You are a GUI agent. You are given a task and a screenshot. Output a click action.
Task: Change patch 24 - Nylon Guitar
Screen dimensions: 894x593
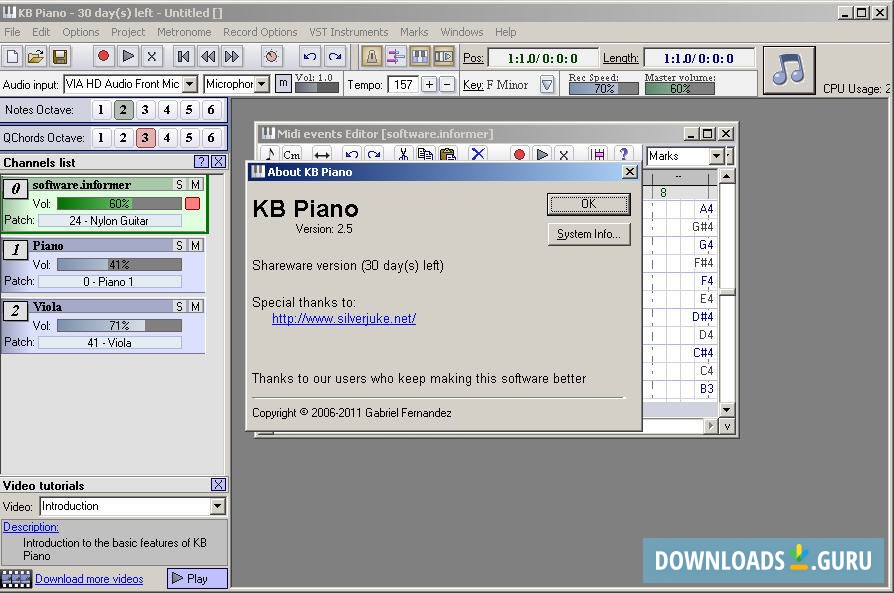(110, 221)
